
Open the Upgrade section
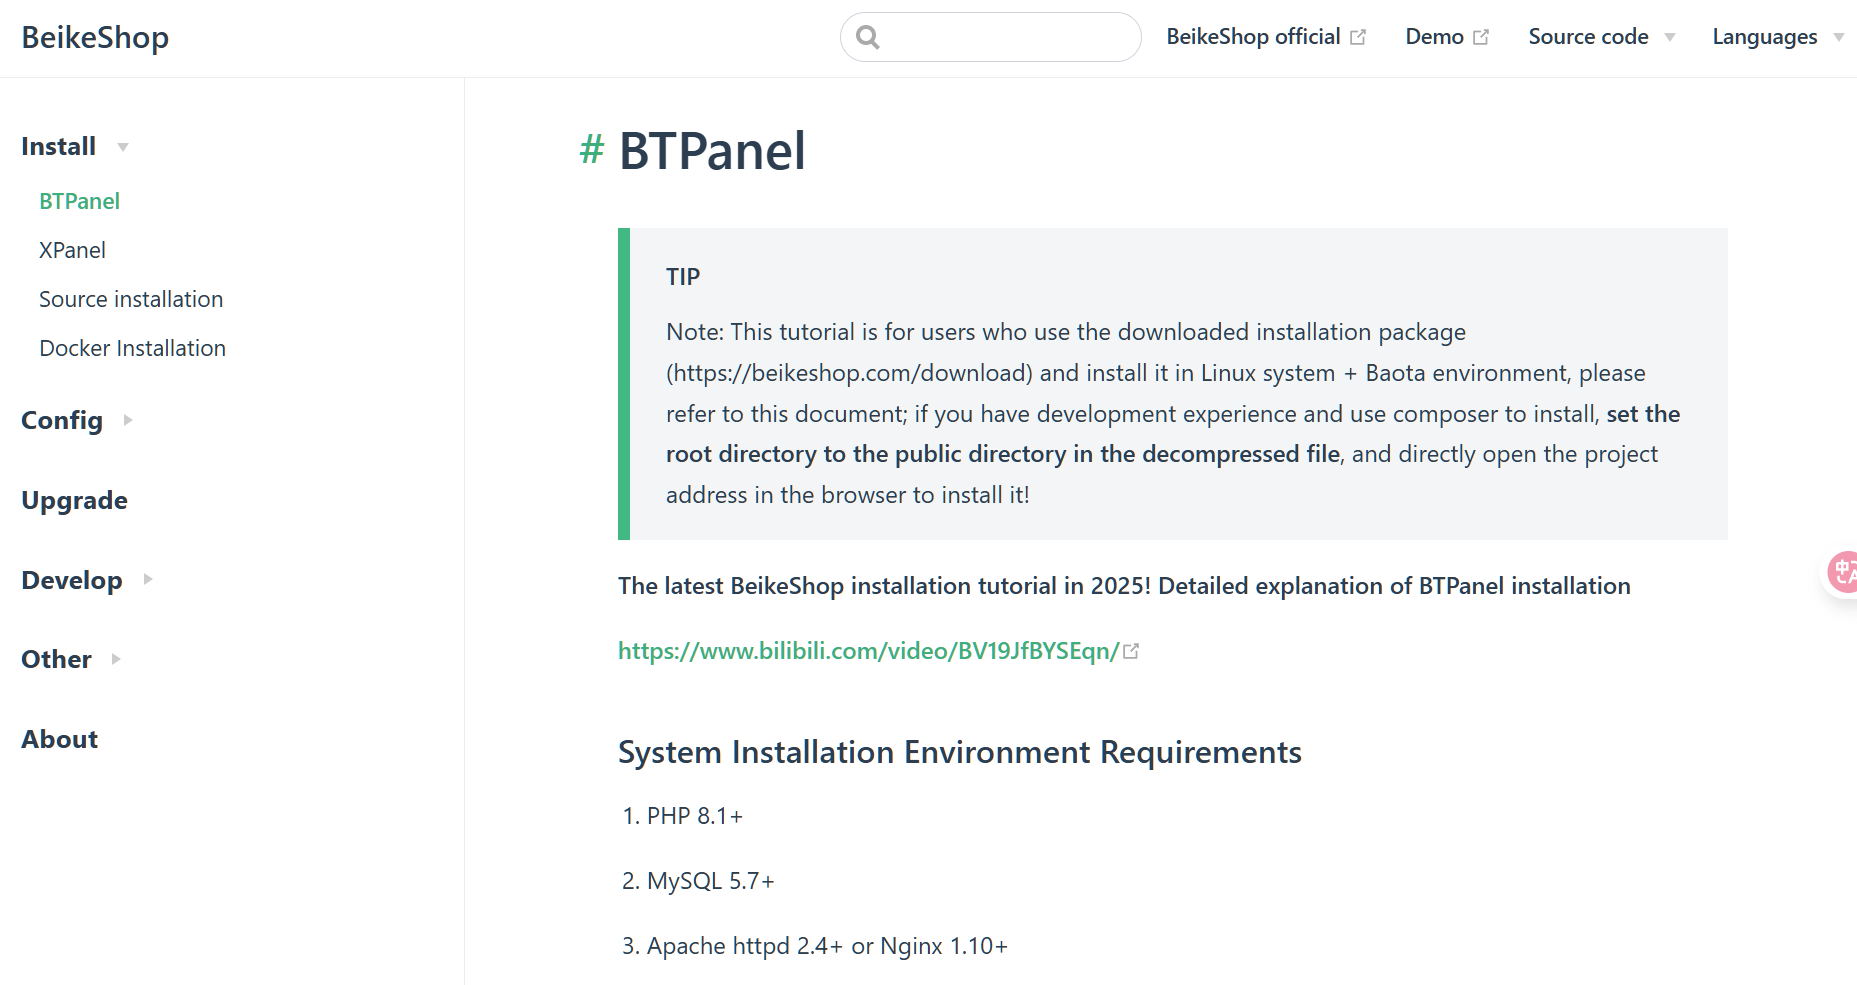[74, 500]
